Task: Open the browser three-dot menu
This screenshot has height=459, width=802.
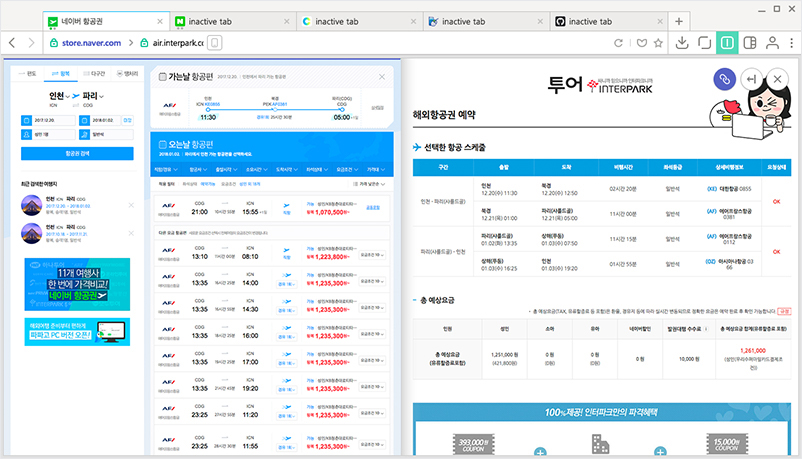Action: point(792,43)
